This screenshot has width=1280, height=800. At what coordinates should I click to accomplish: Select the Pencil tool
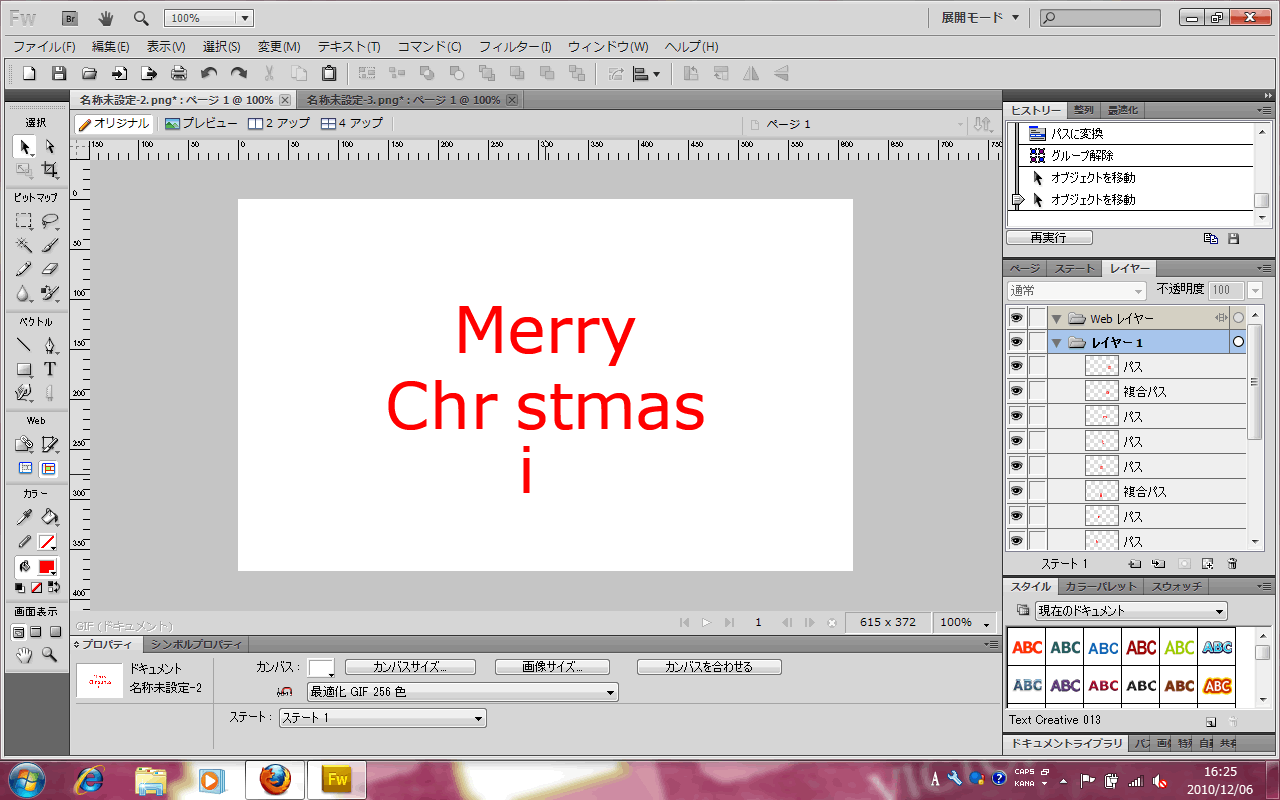(24, 269)
